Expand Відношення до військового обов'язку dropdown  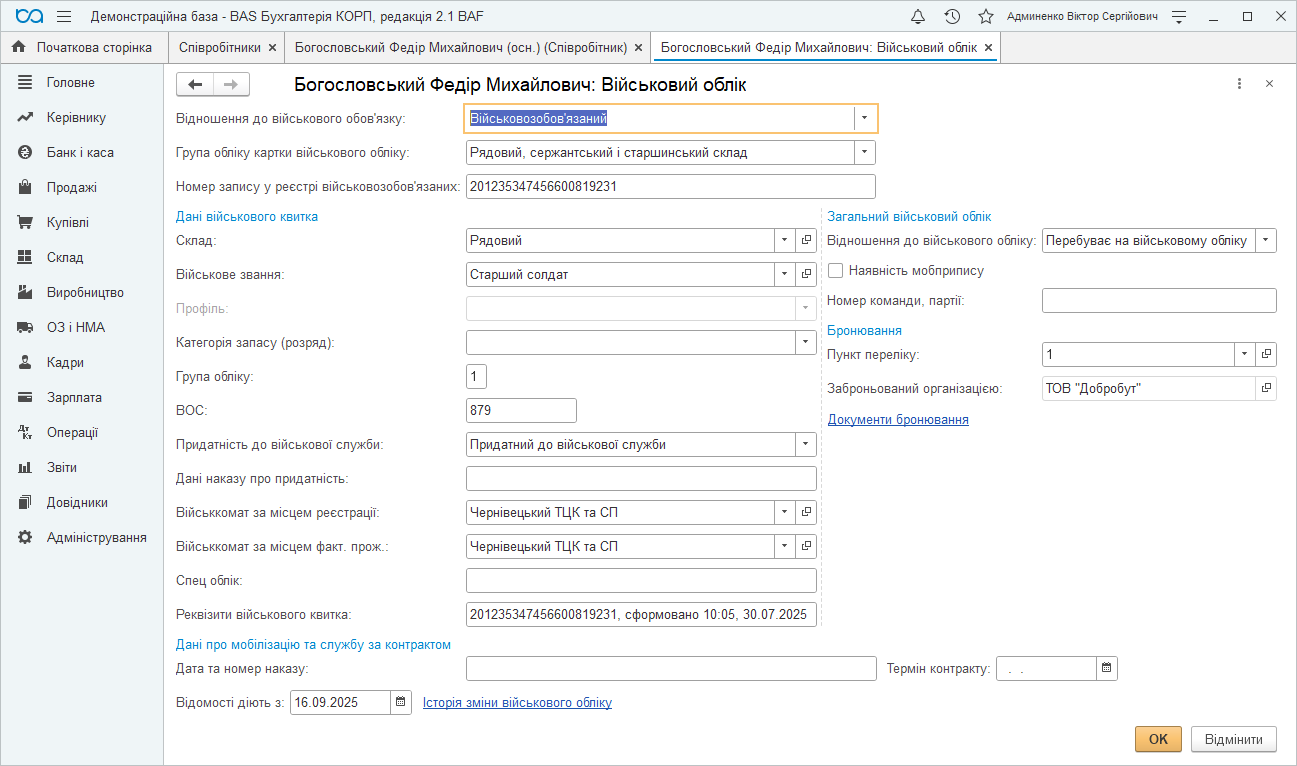pyautogui.click(x=864, y=118)
